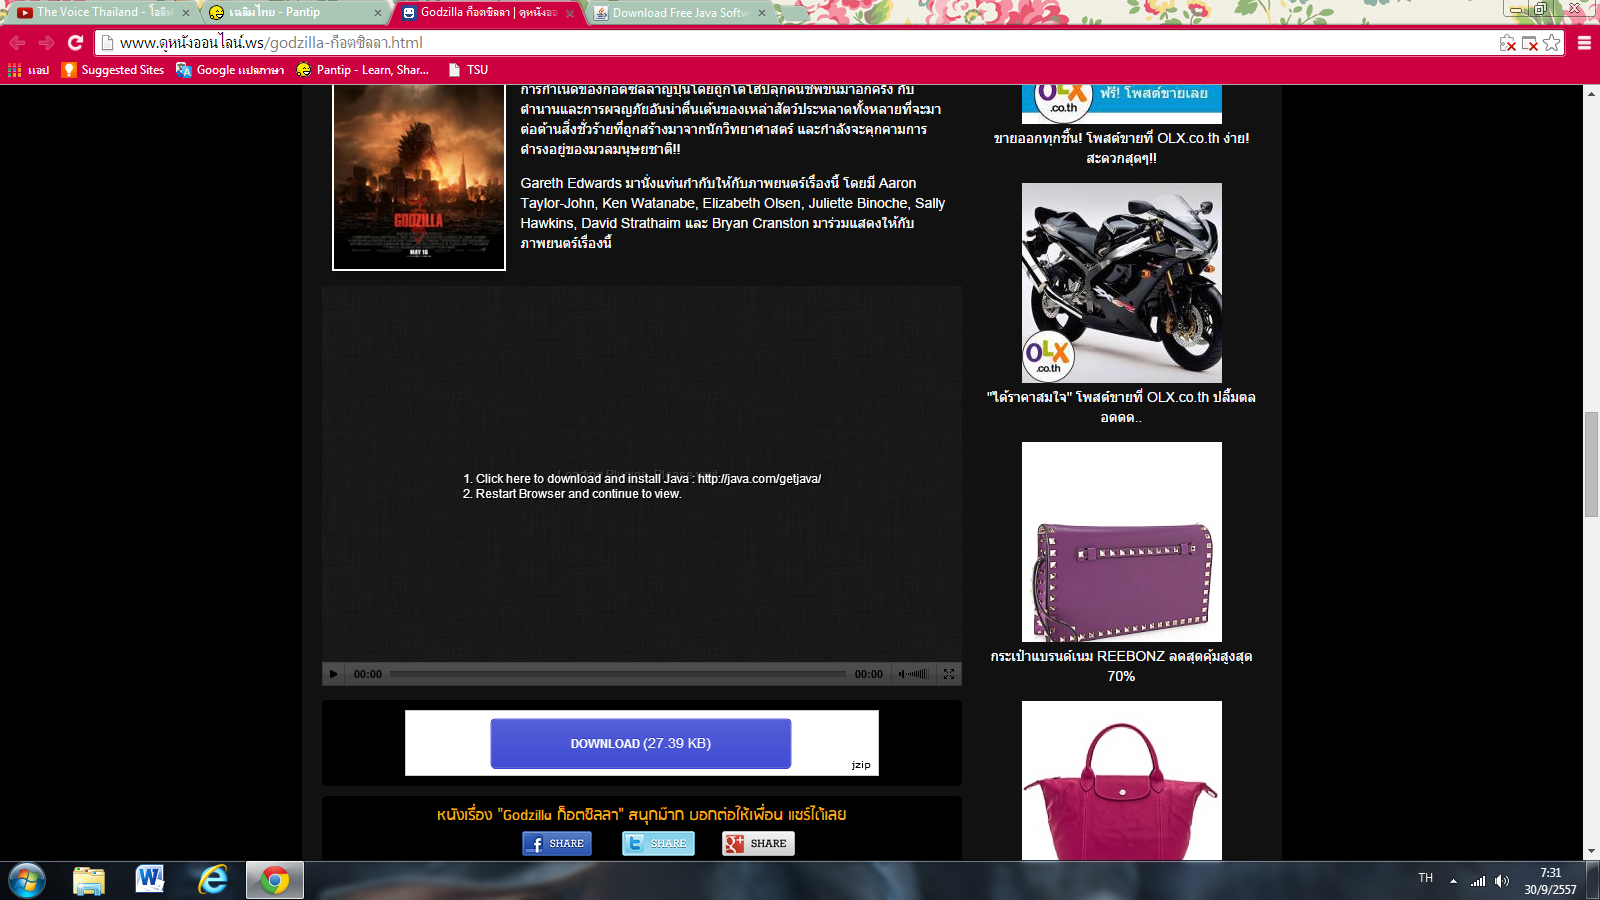Screen dimensions: 1600x900
Task: Close the Pantip tab
Action: (x=378, y=13)
